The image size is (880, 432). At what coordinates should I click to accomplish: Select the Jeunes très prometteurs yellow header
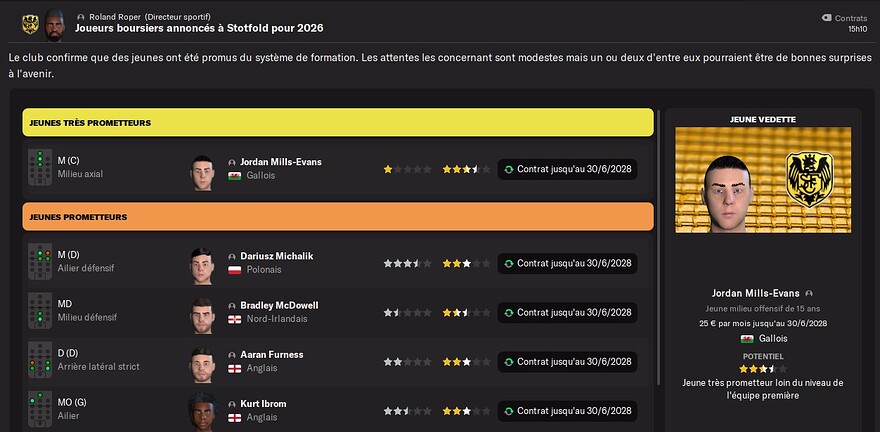click(x=338, y=122)
